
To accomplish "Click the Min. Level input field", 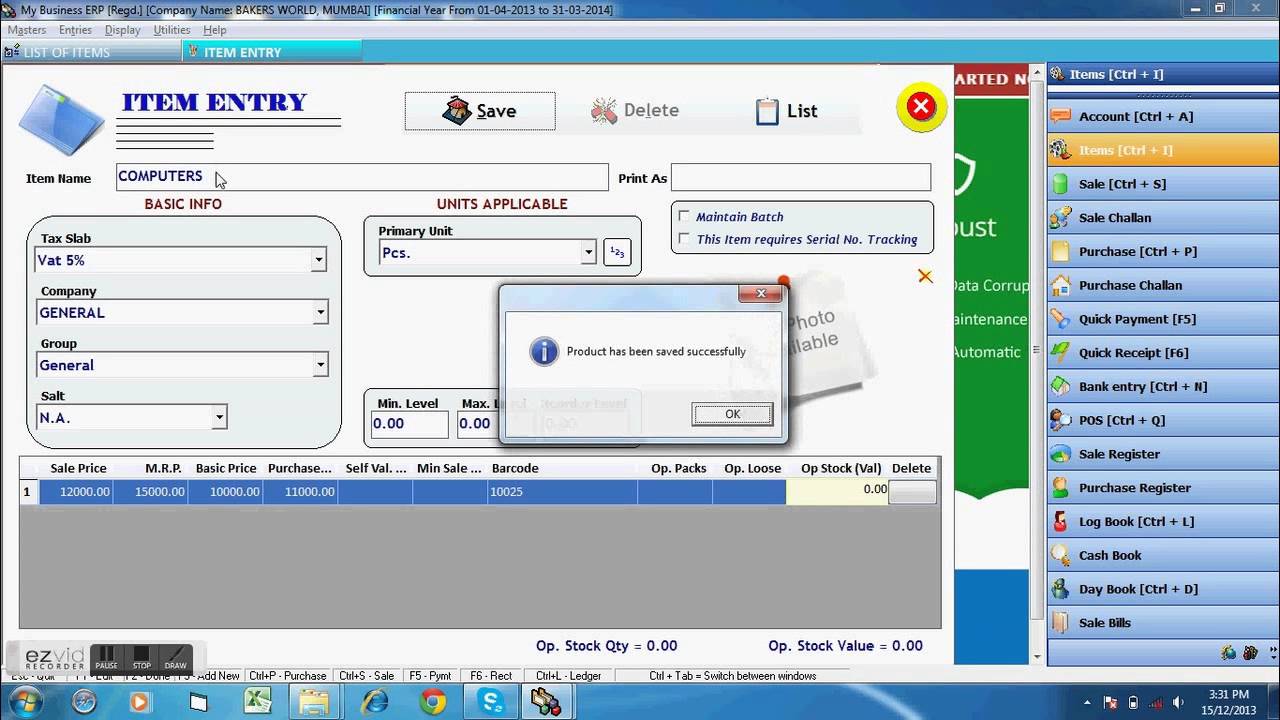I will pos(409,424).
